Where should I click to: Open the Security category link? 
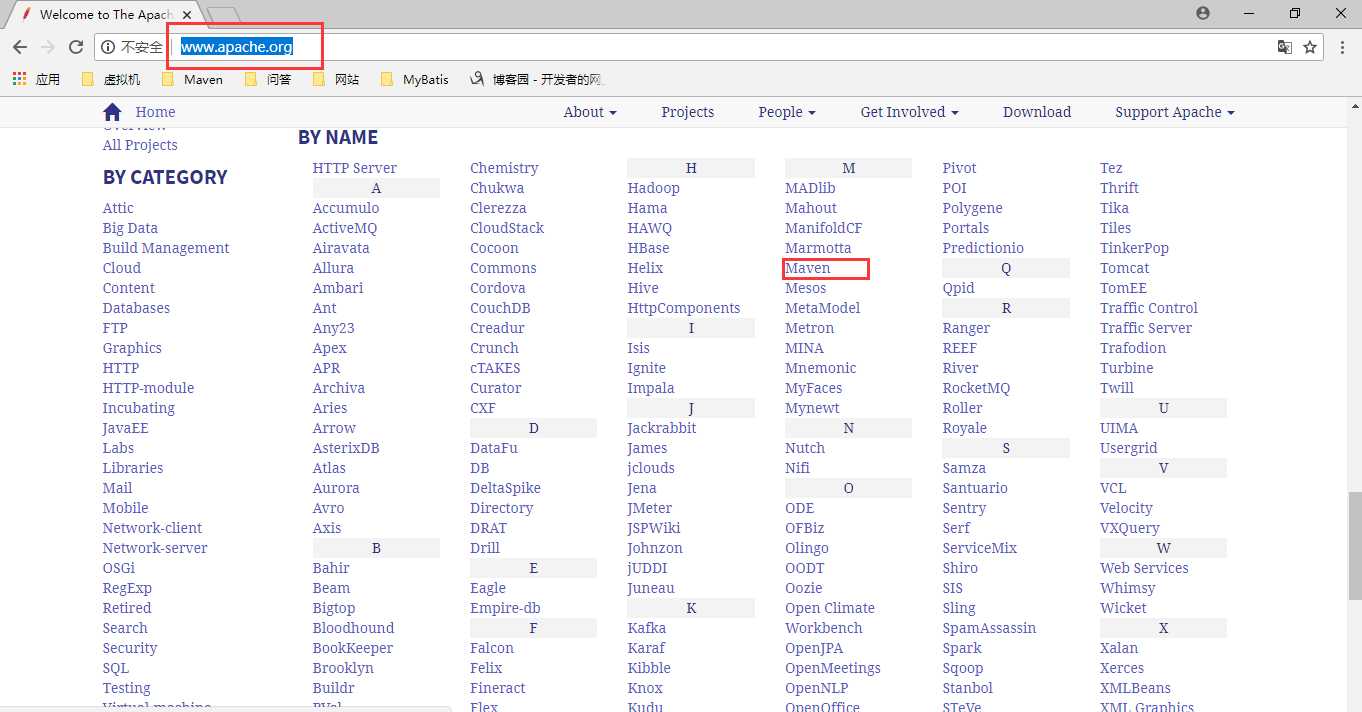click(130, 648)
